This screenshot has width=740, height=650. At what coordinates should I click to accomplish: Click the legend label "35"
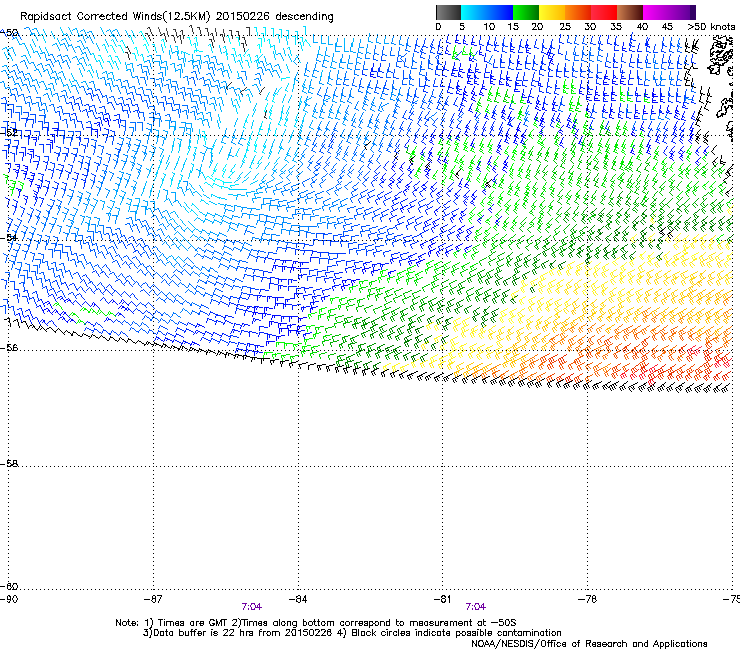(x=616, y=27)
